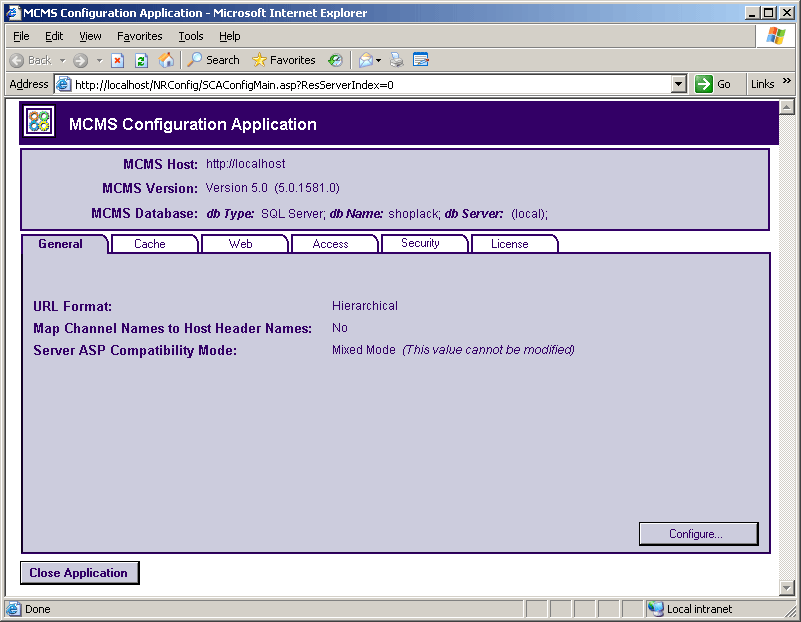Click the 'SQL Server' db type value

293,213
